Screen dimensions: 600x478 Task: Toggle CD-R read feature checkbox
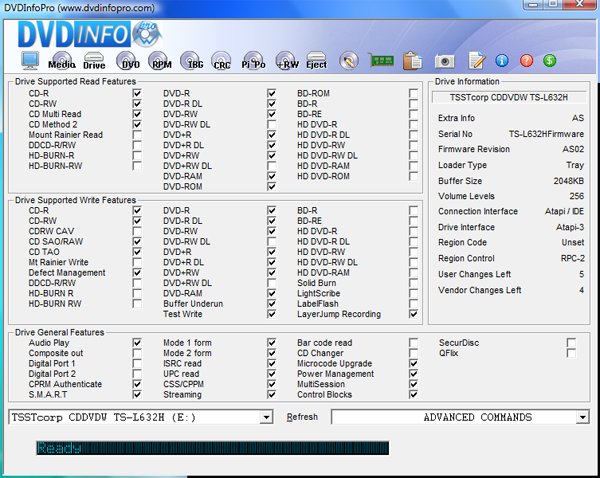tap(137, 93)
